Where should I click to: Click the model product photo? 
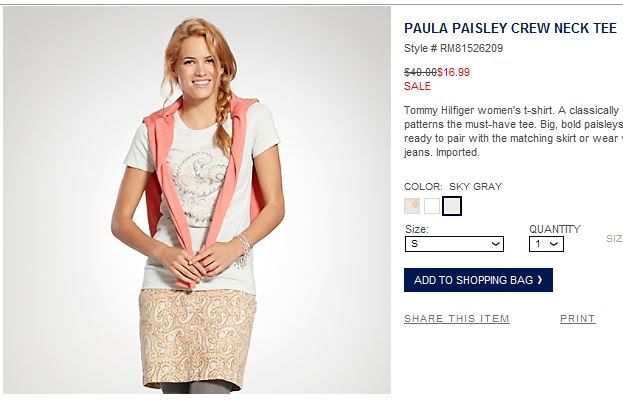click(x=197, y=200)
